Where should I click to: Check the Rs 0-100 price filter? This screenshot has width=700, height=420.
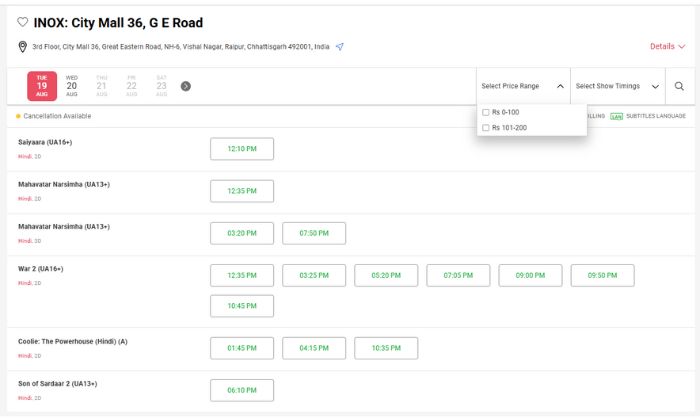486,112
